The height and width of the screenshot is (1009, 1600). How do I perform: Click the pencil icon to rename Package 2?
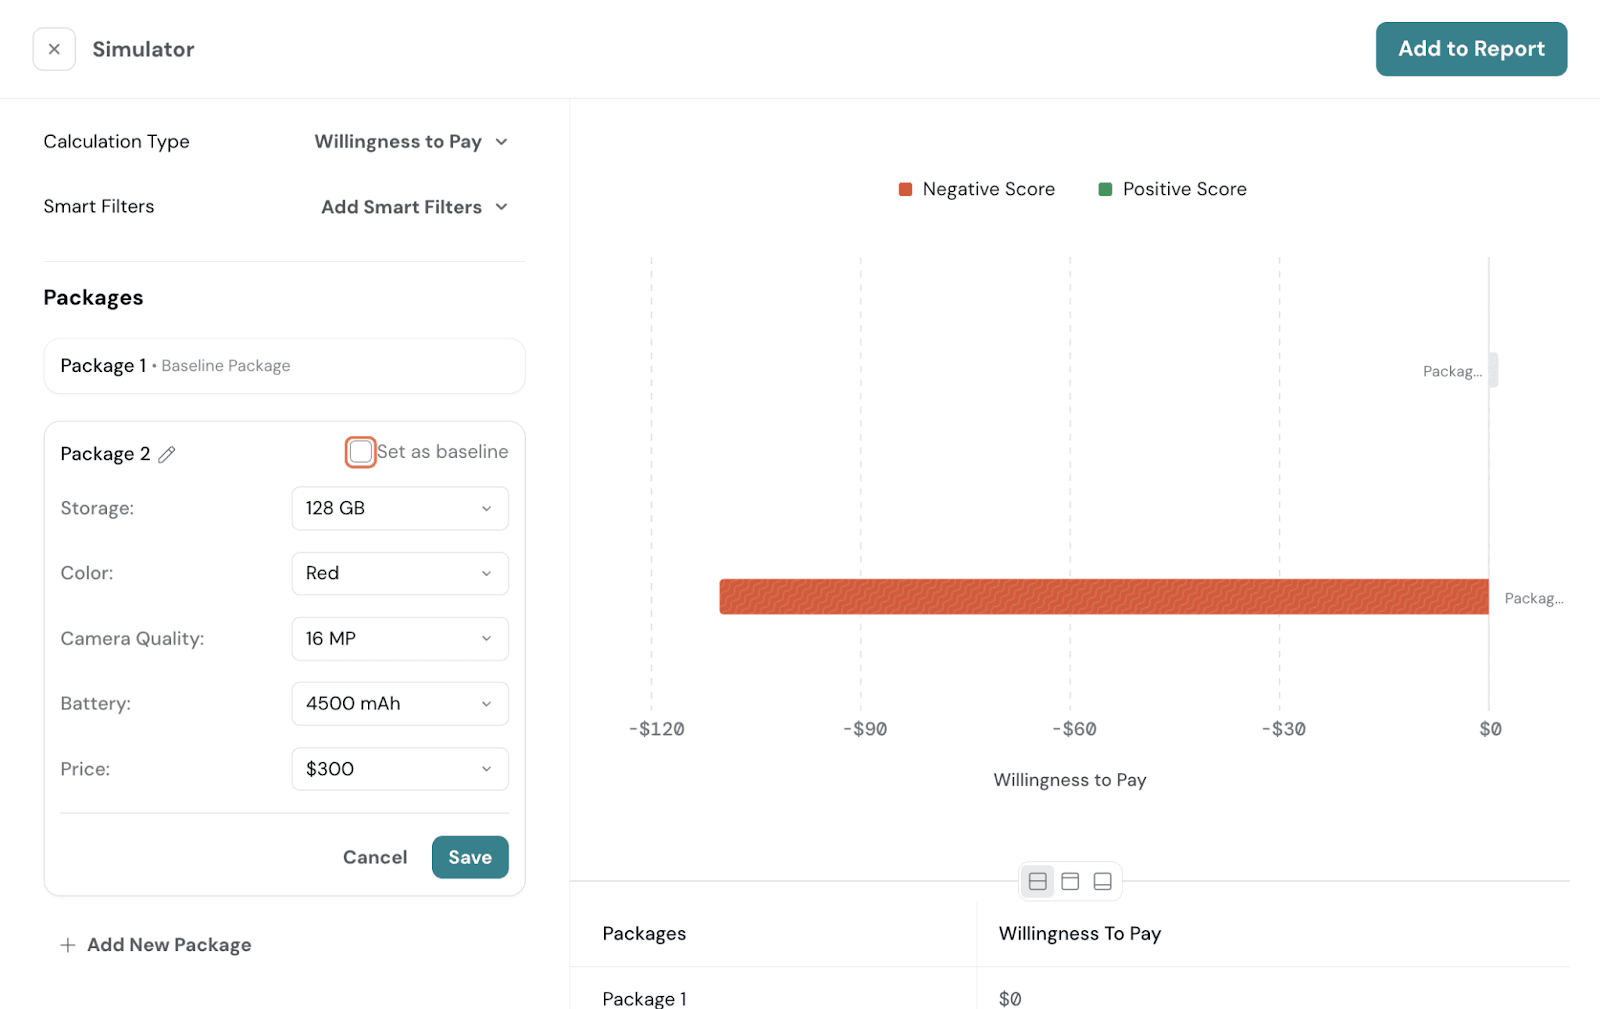[167, 455]
